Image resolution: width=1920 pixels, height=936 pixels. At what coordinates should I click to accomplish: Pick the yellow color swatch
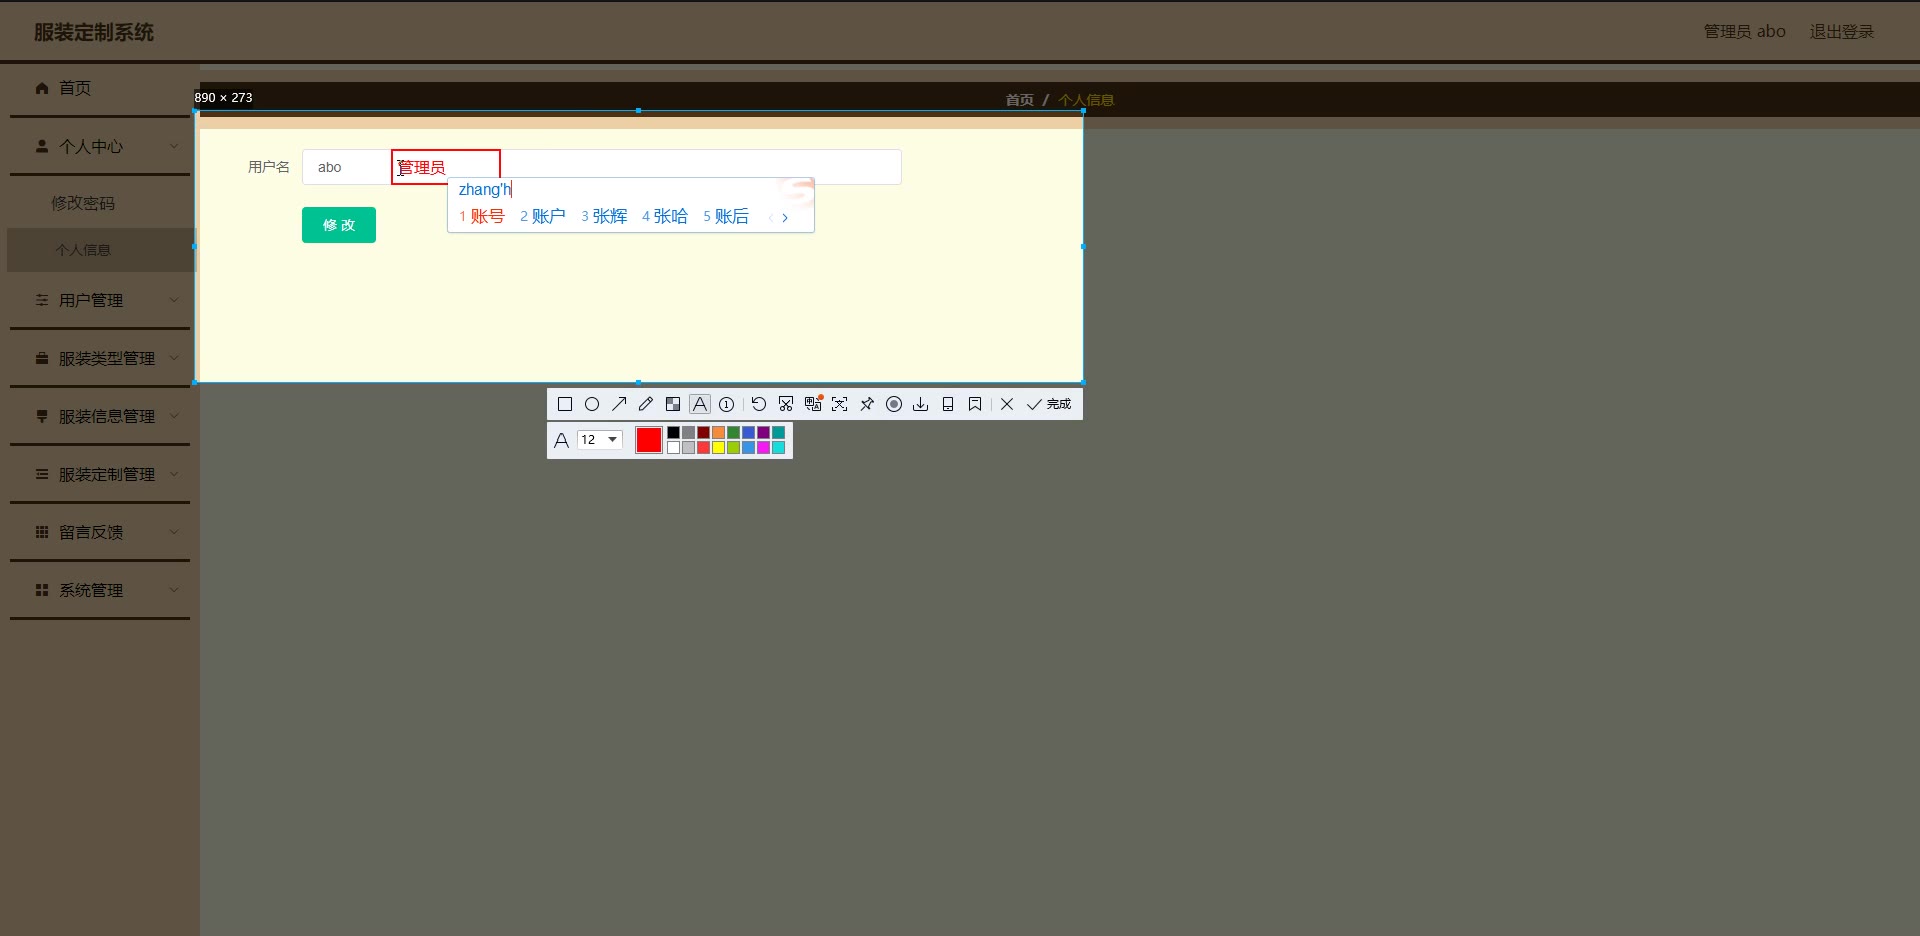(x=719, y=448)
